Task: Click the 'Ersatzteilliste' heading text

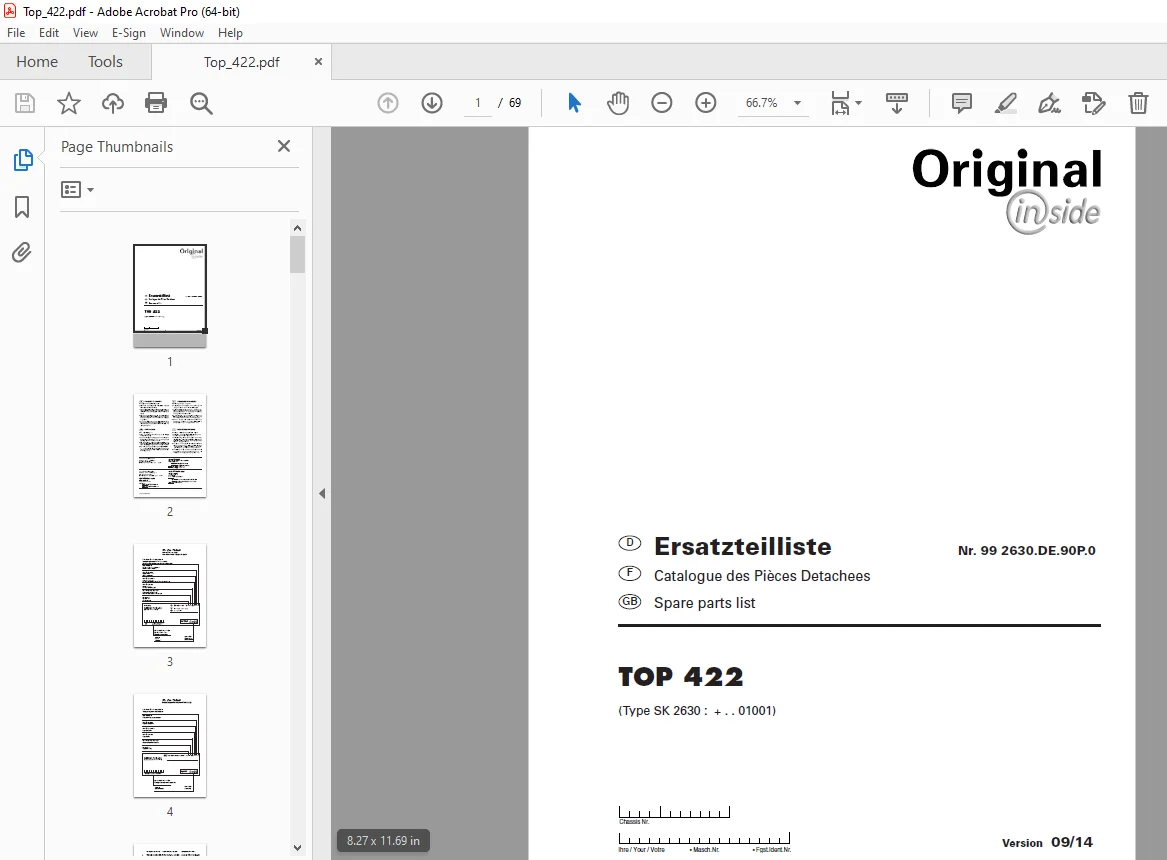Action: click(742, 546)
